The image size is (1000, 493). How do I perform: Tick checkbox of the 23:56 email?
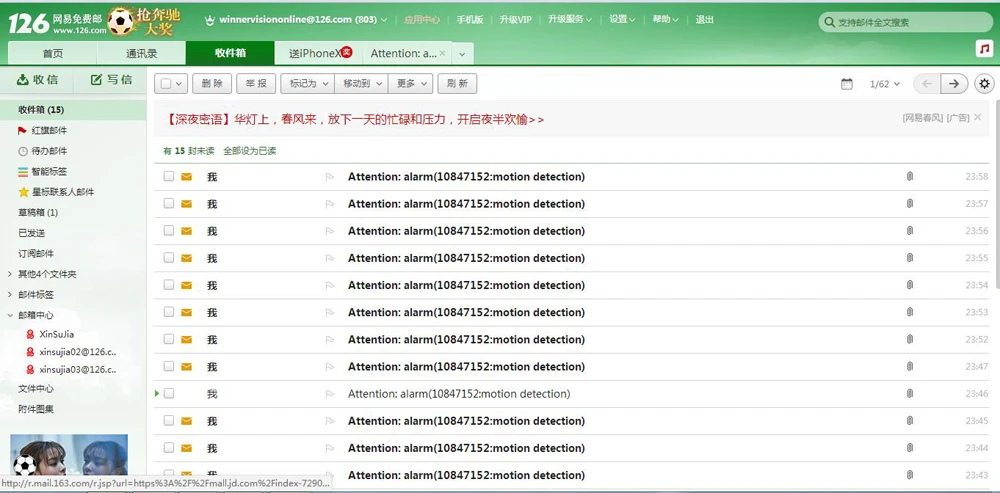[x=168, y=230]
